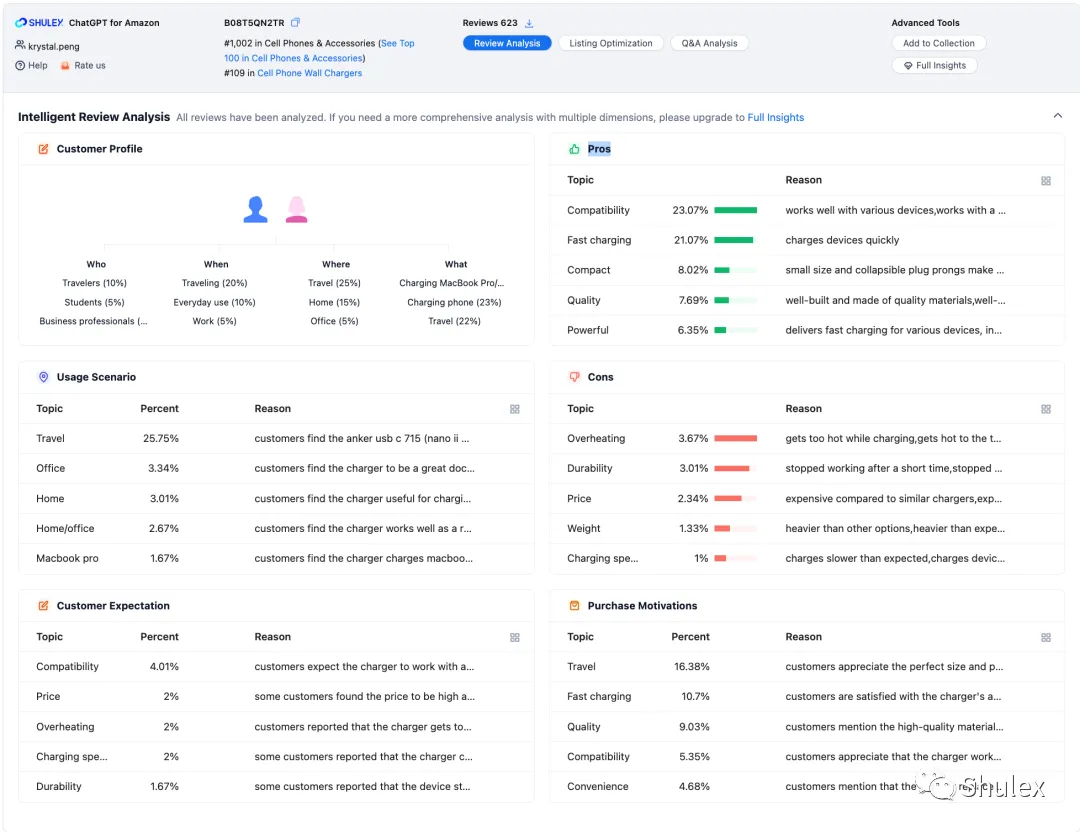Image resolution: width=1080 pixels, height=832 pixels.
Task: Click the Help question mark icon
Action: pos(20,65)
